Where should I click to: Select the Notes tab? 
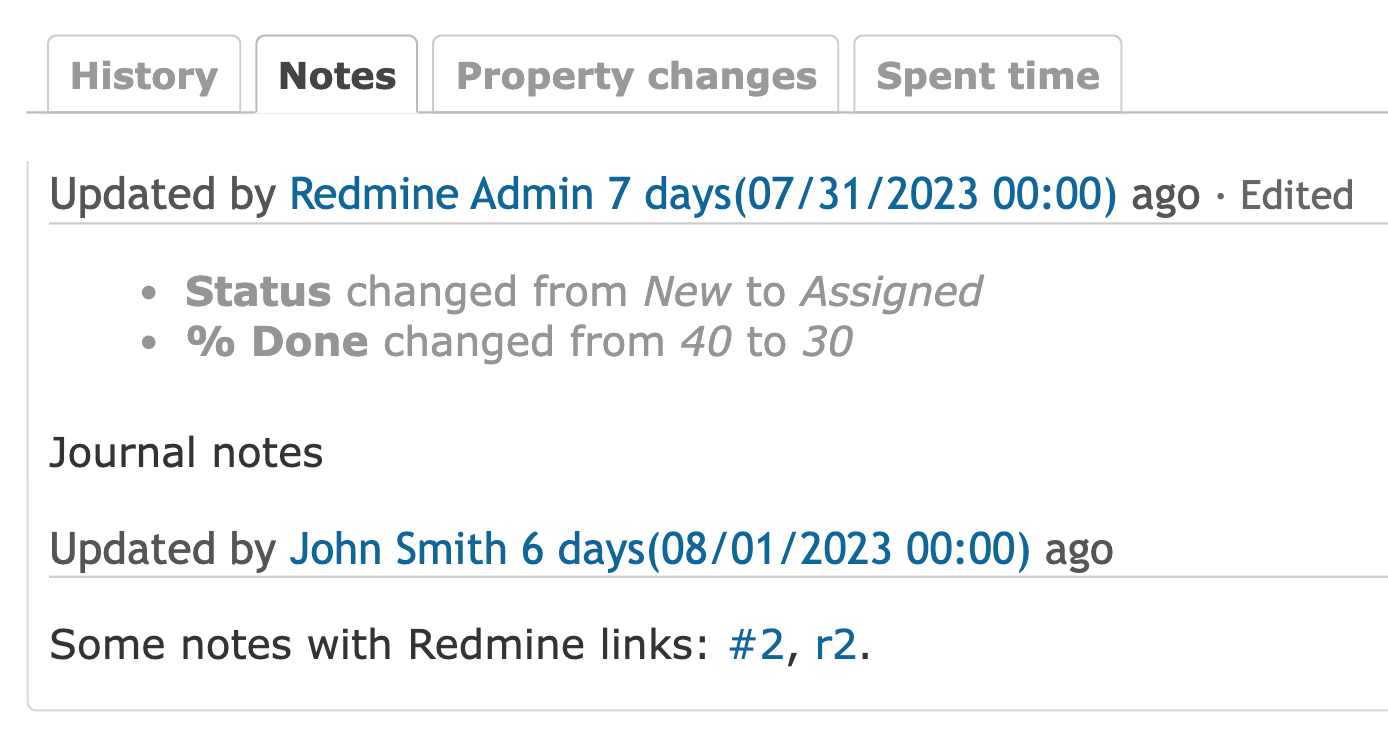point(337,76)
